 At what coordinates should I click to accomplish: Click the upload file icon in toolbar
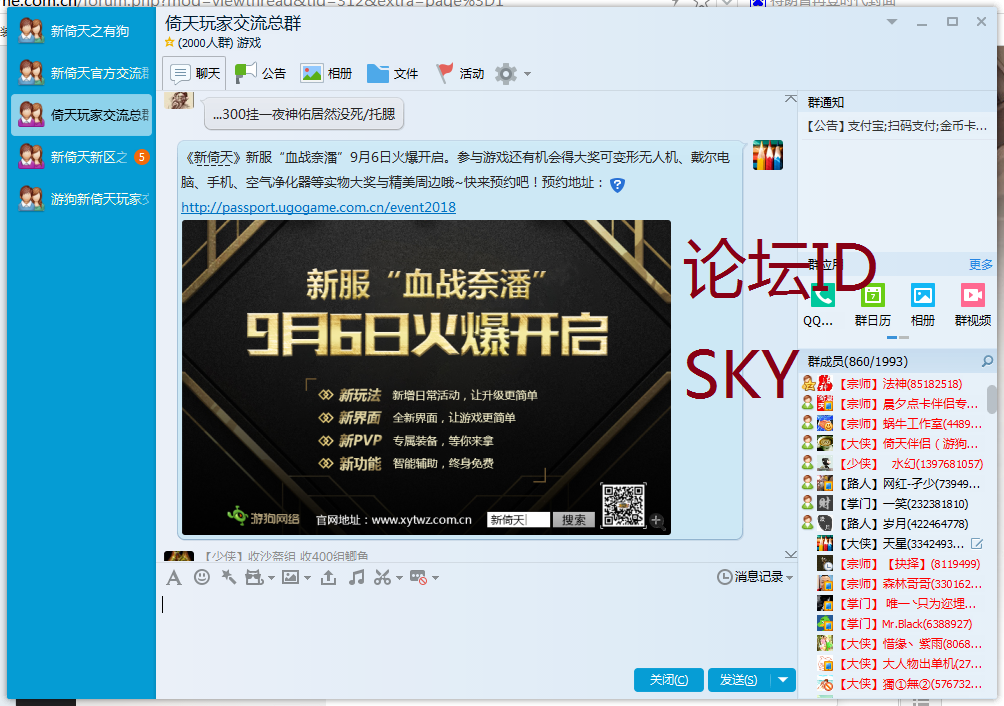(x=328, y=577)
